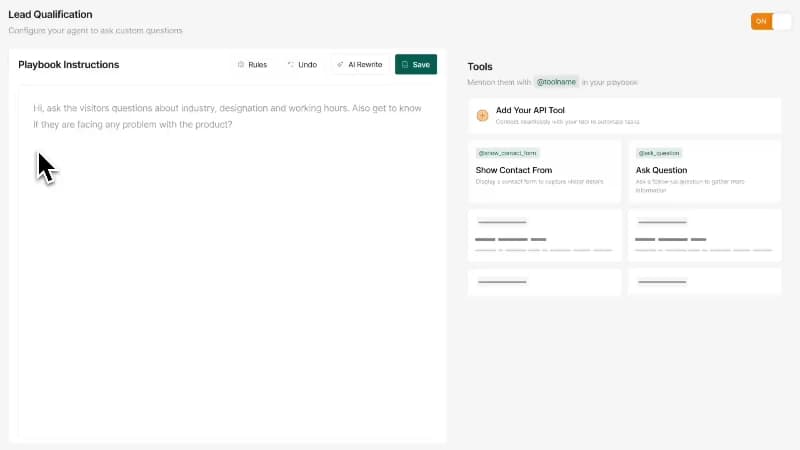Viewport: 800px width, 450px height.
Task: Save the playbook instructions
Action: 416,65
